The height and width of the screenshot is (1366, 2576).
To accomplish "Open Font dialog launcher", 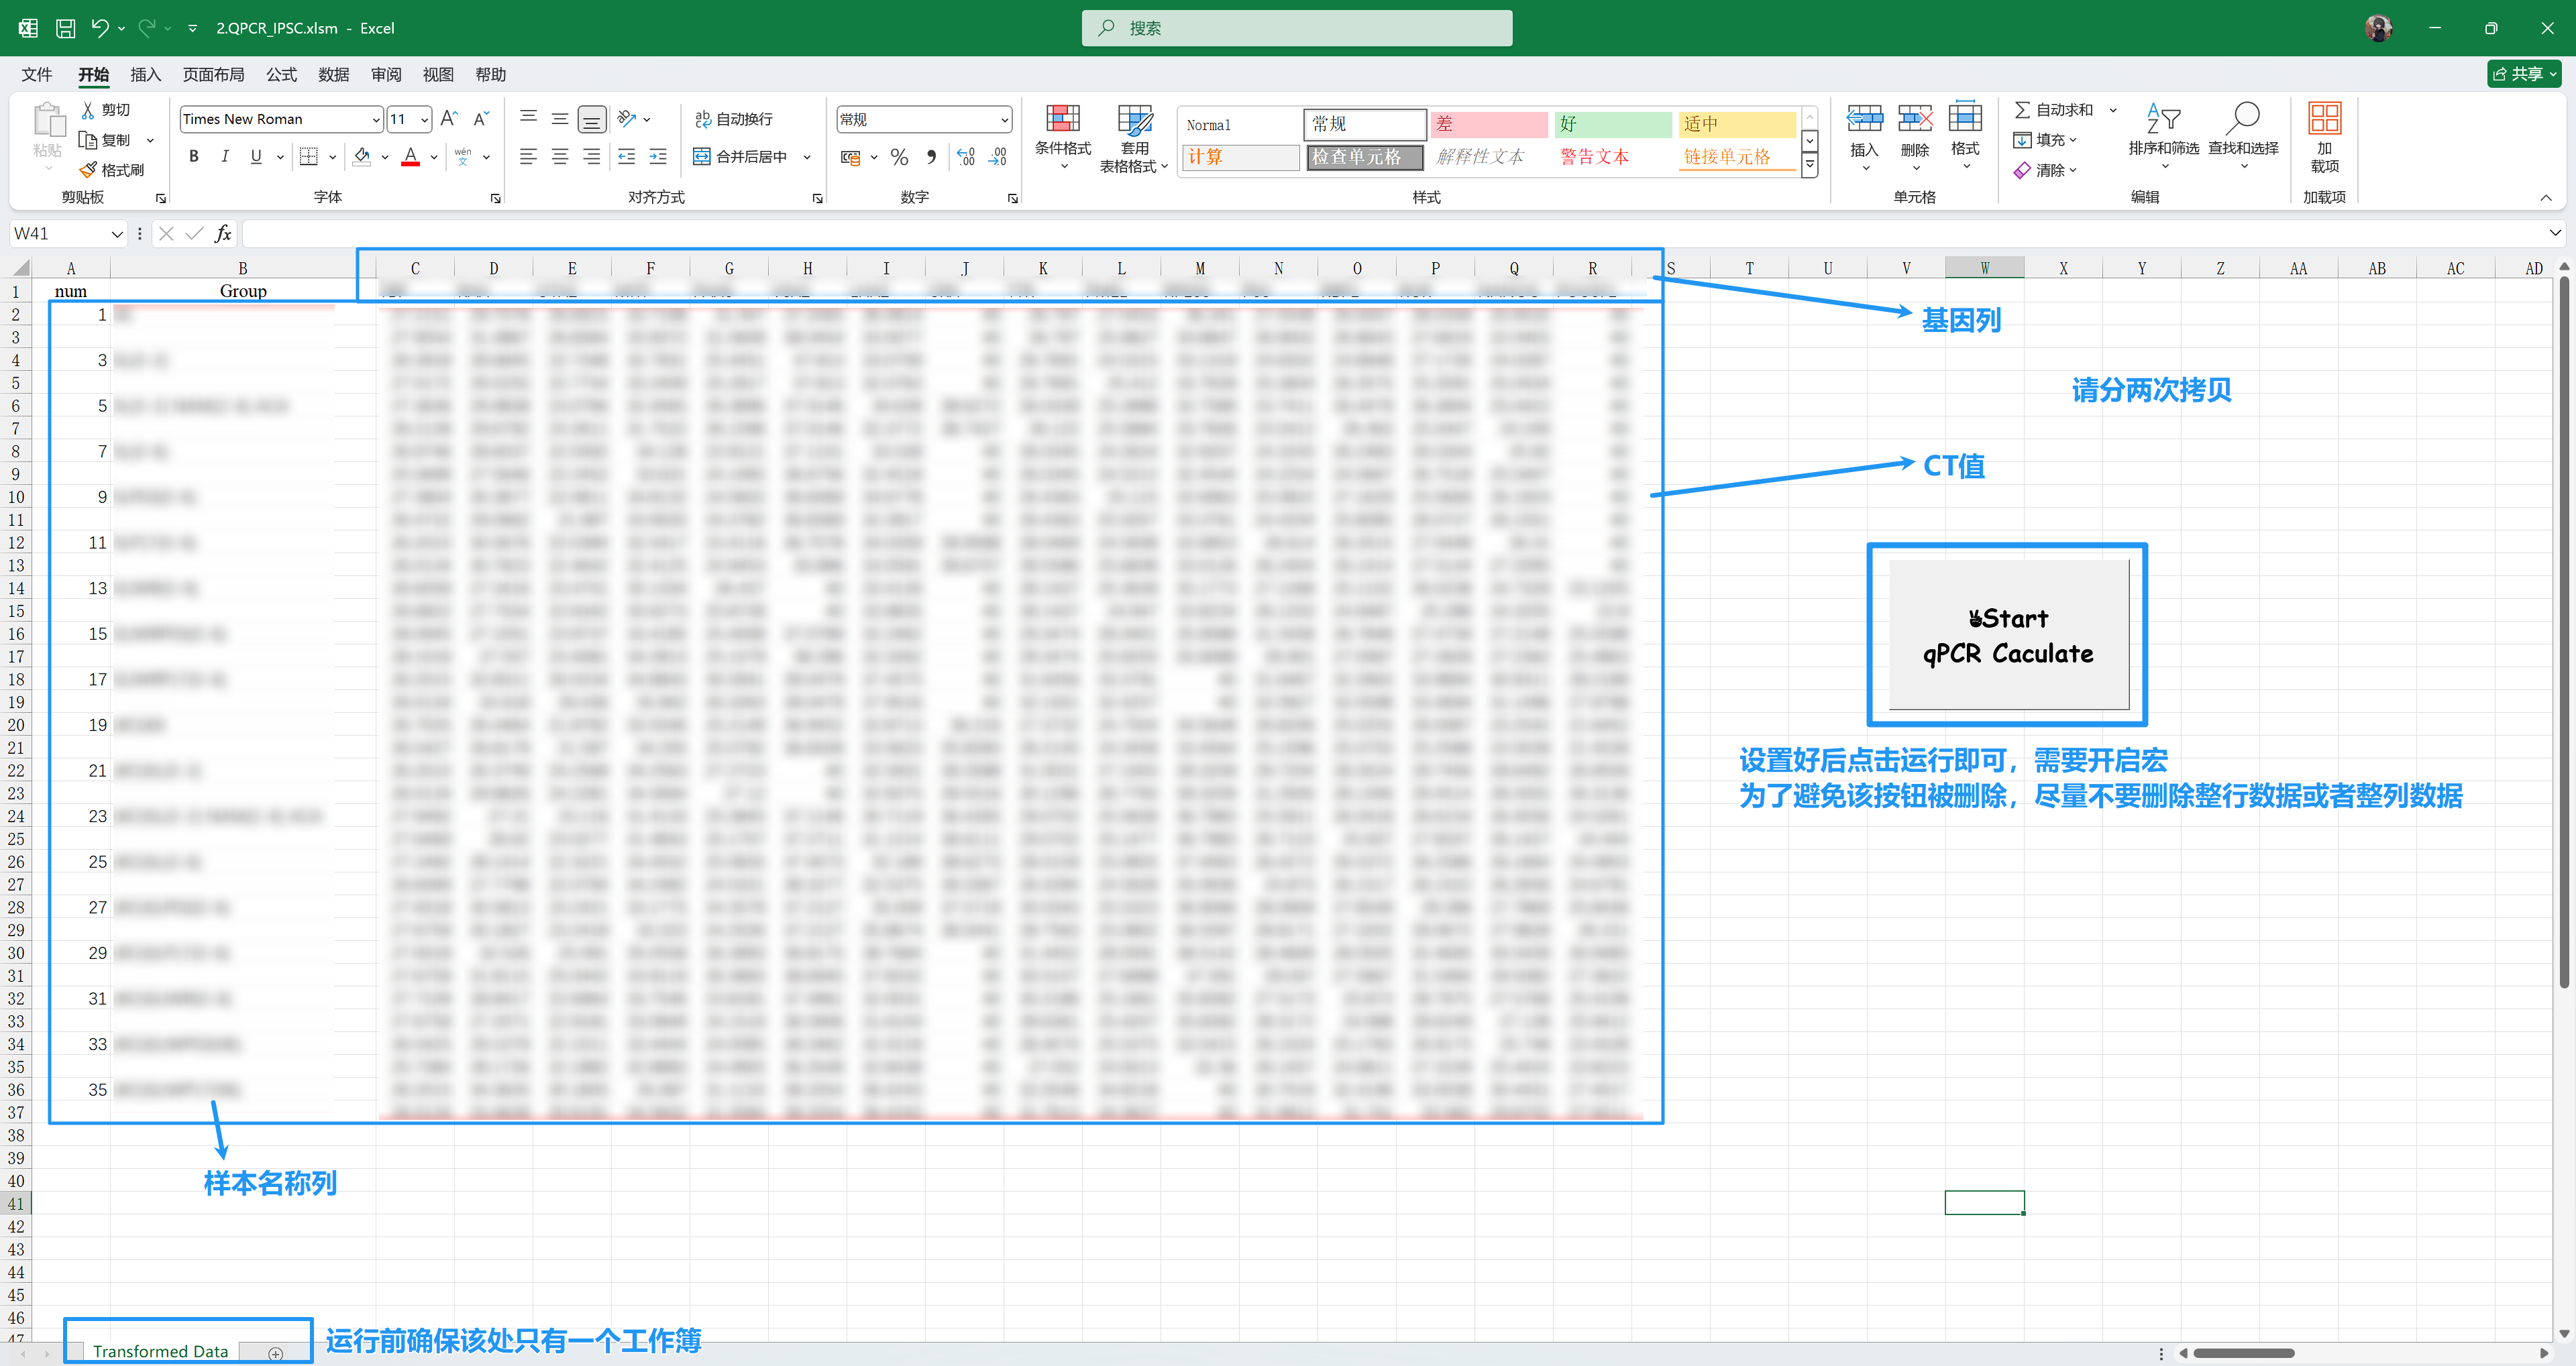I will 495,198.
